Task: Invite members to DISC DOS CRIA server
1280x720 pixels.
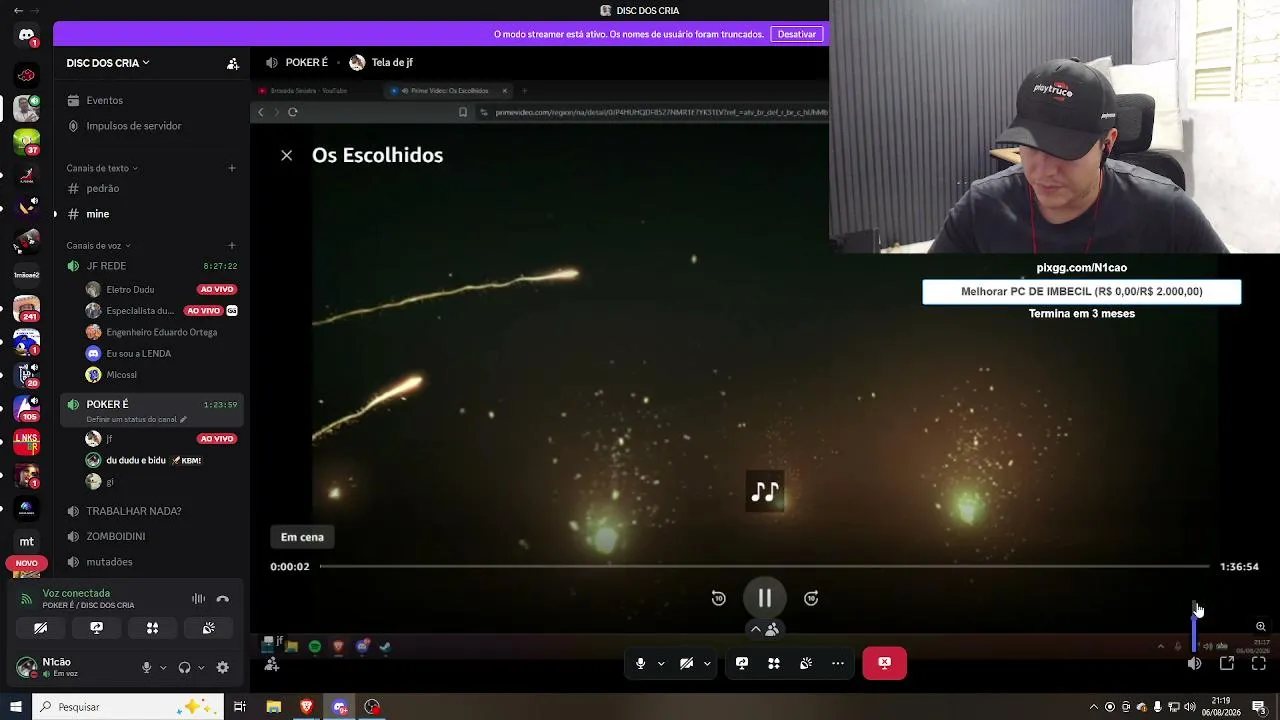Action: coord(233,63)
